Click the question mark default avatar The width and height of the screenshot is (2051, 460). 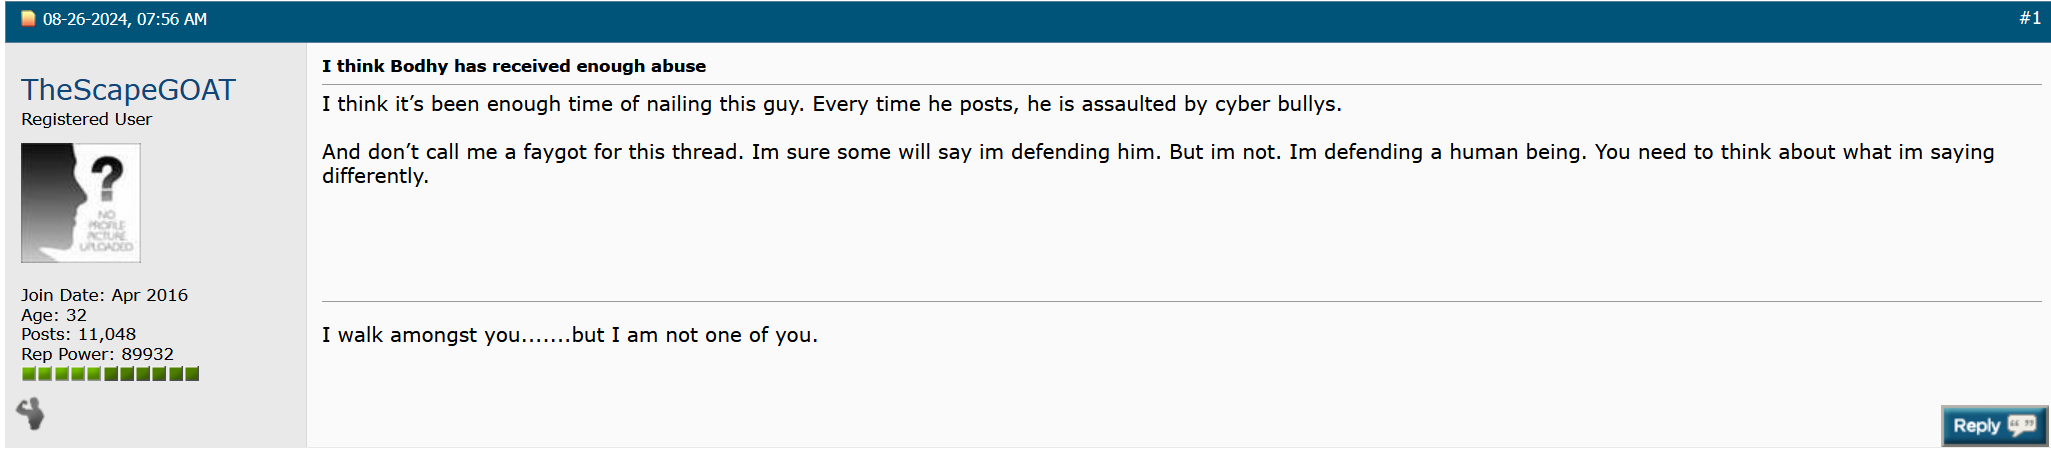coord(81,203)
